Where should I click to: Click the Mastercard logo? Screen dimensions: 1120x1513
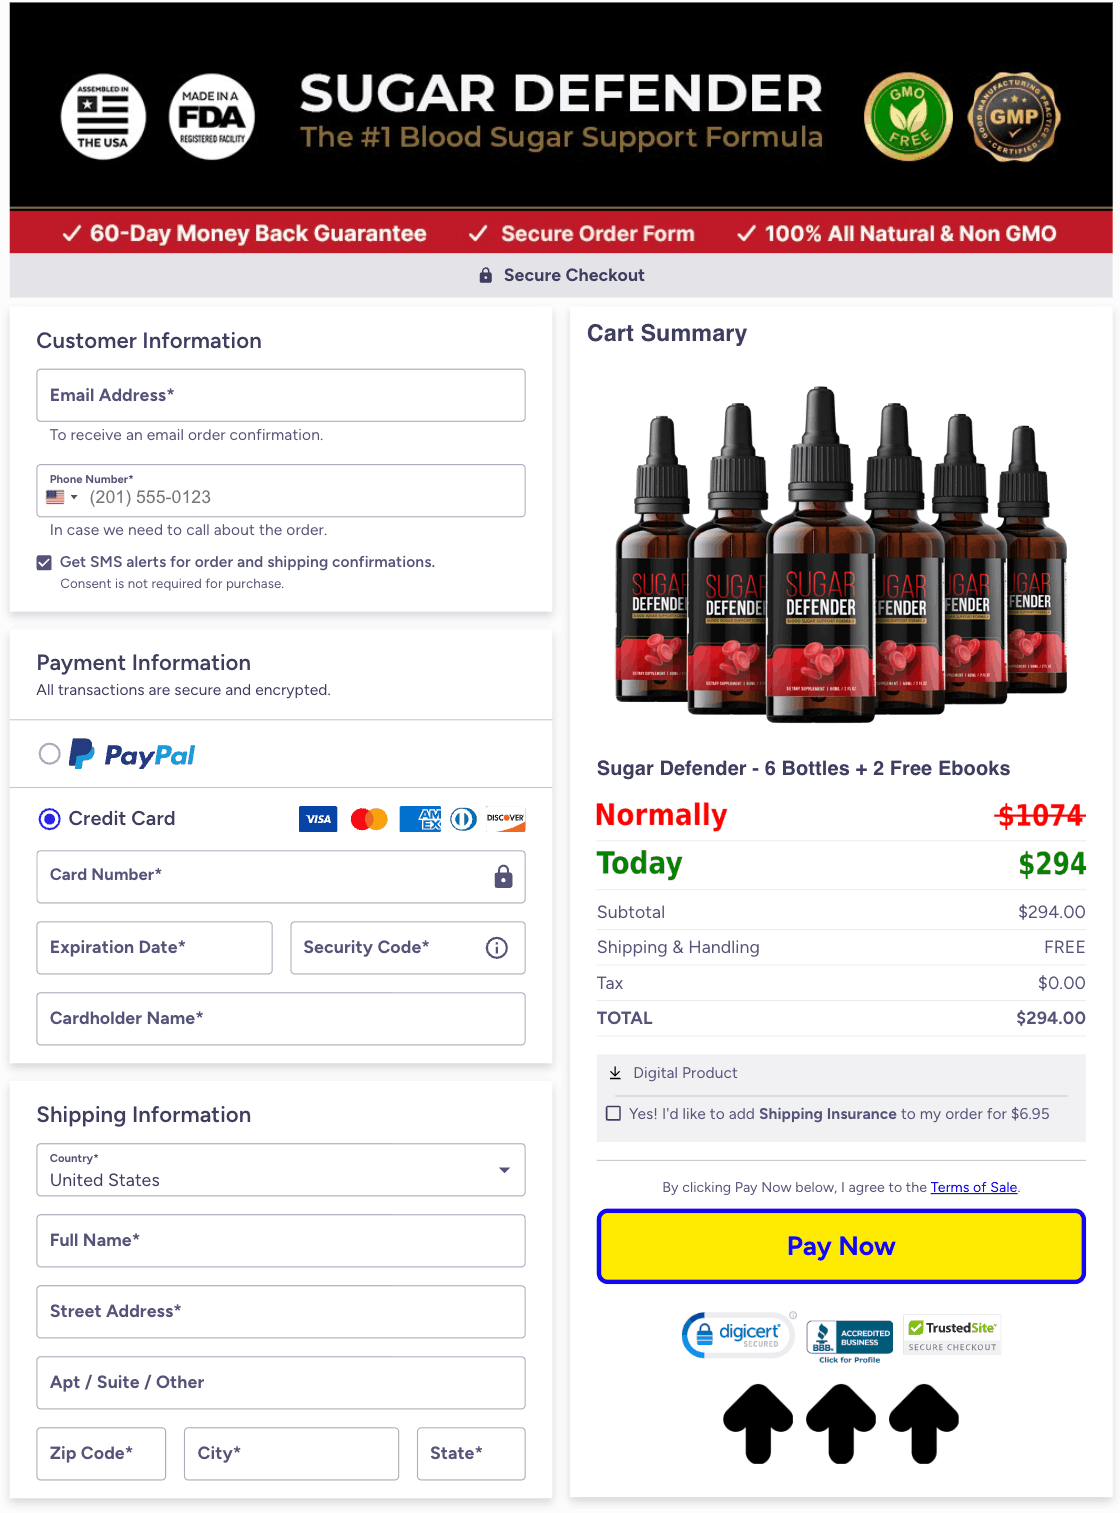[x=369, y=819]
